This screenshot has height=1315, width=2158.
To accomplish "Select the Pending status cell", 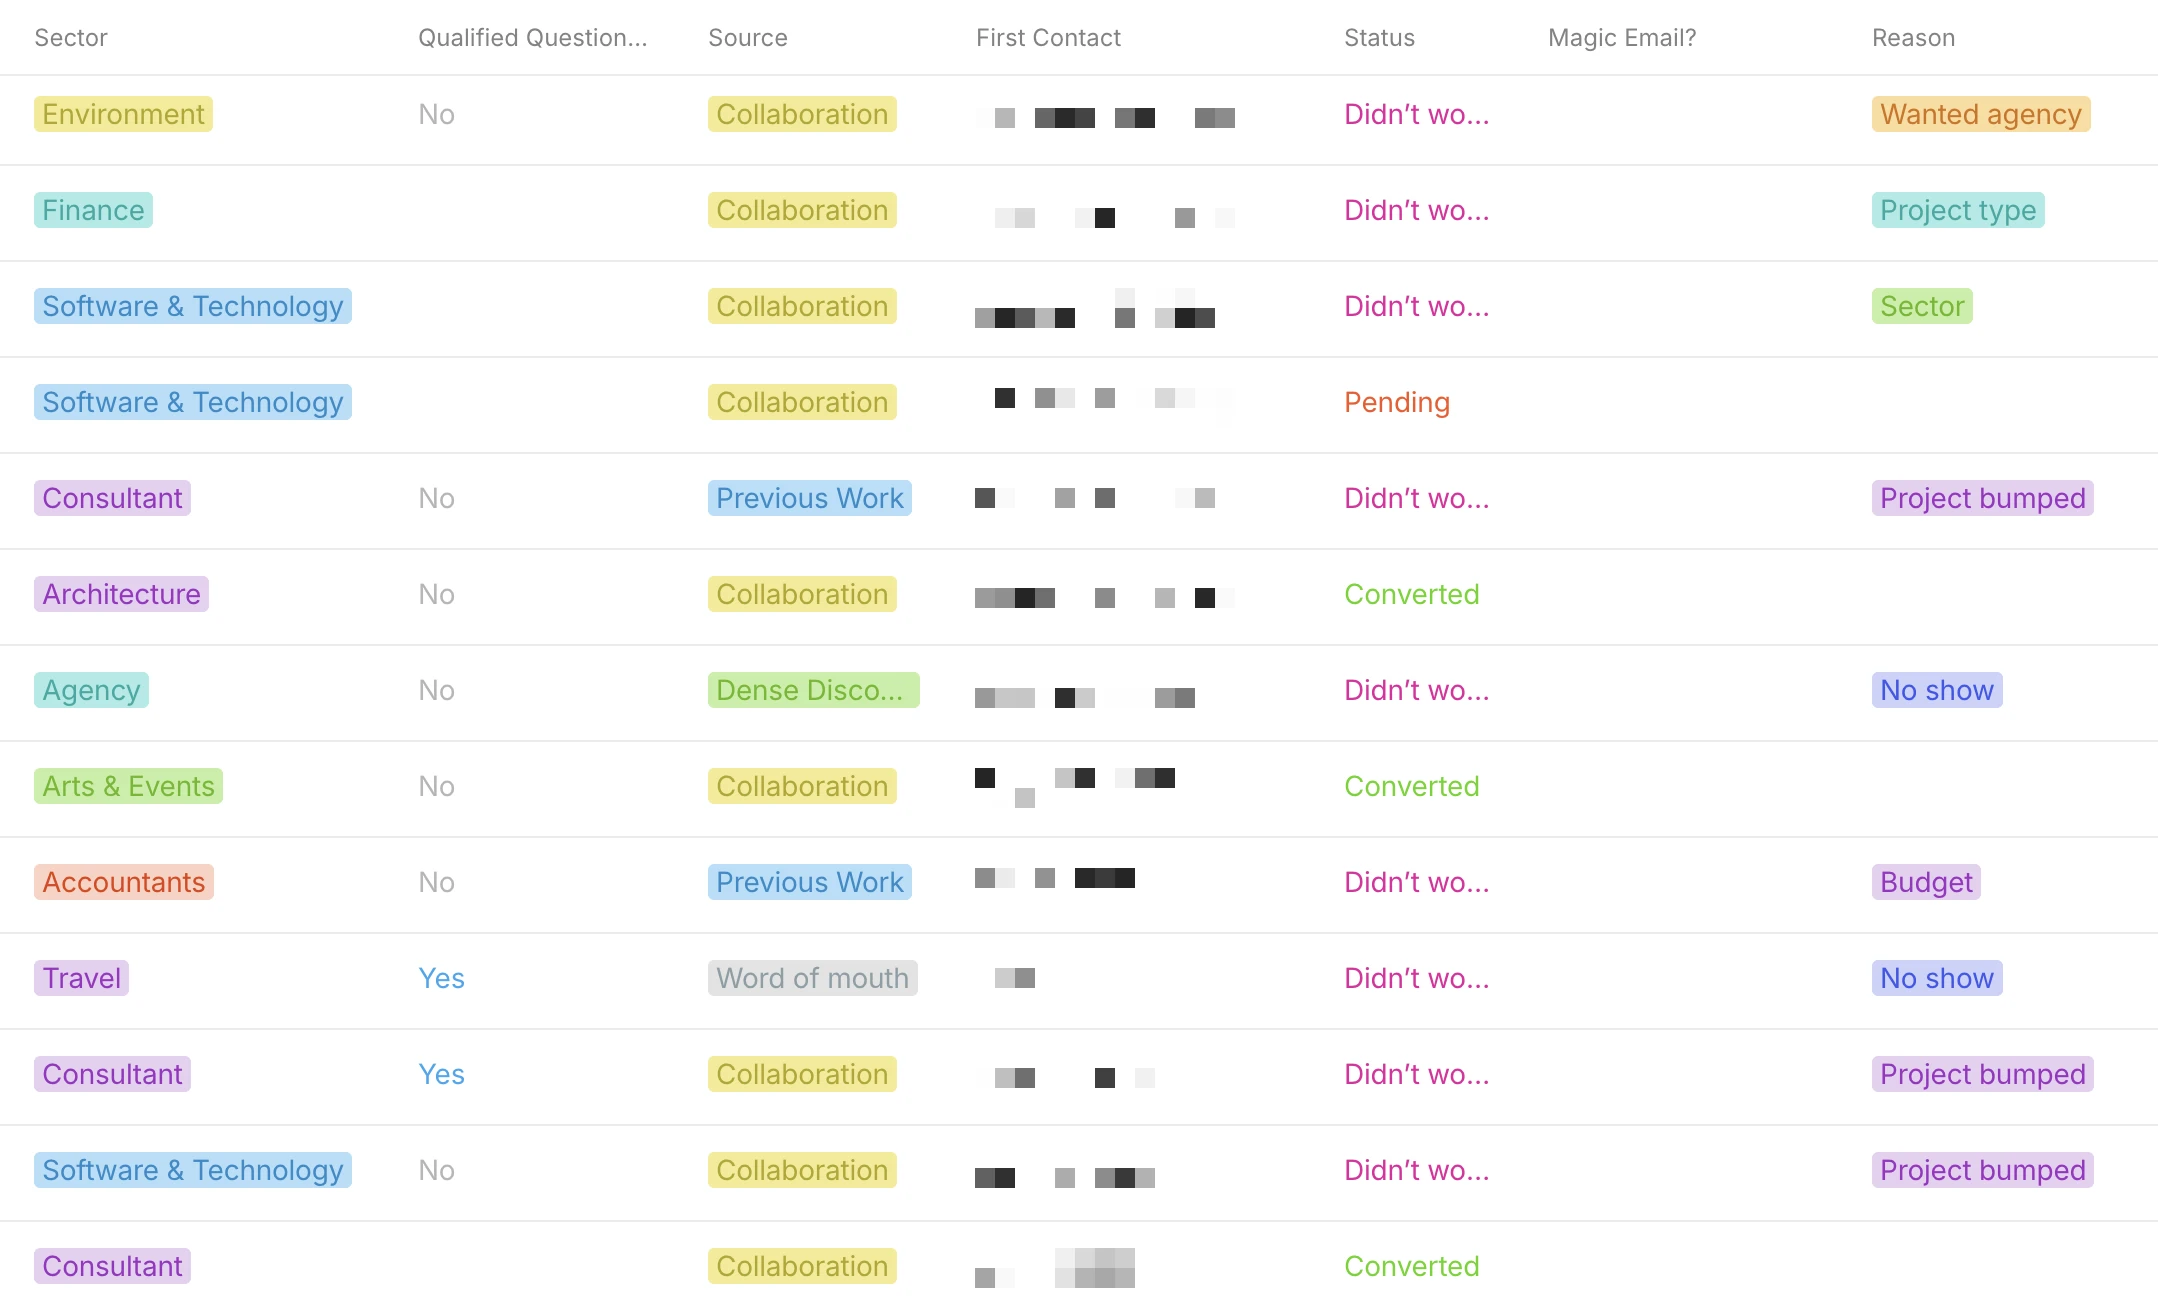I will tap(1397, 402).
